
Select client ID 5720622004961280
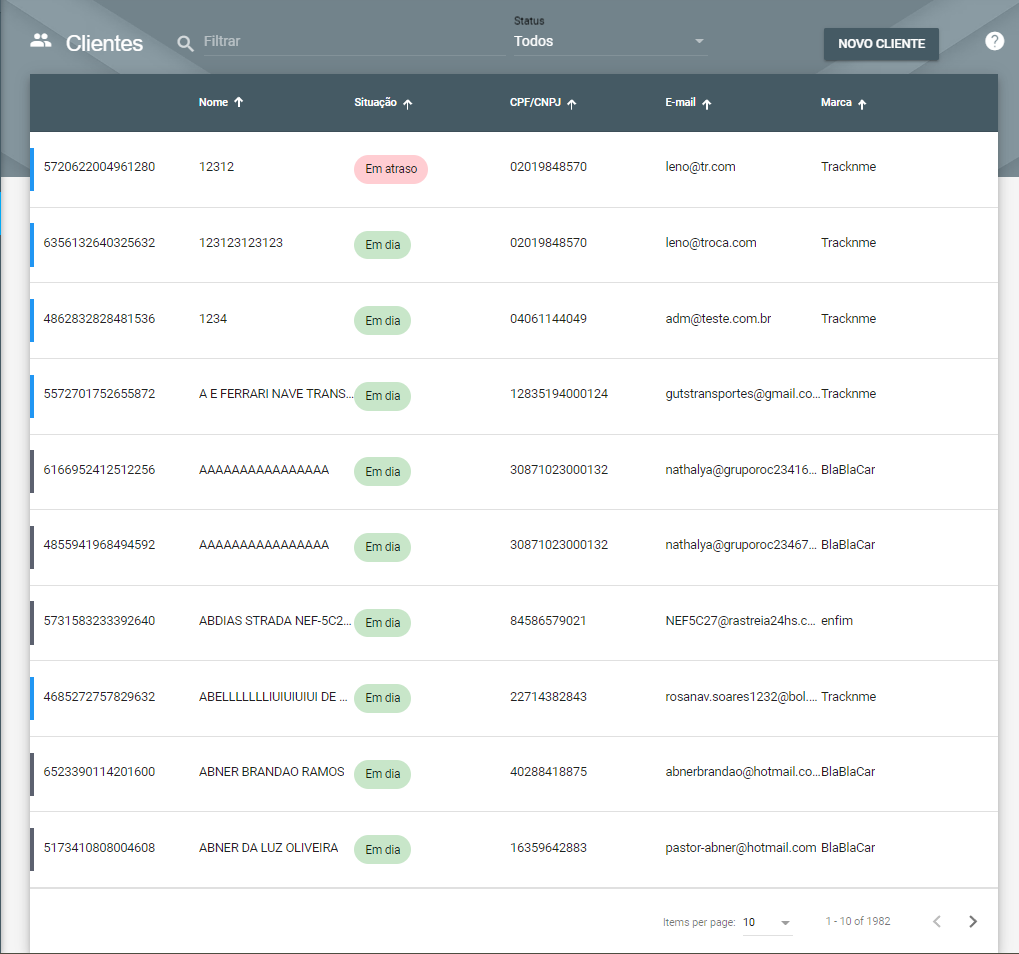[99, 167]
